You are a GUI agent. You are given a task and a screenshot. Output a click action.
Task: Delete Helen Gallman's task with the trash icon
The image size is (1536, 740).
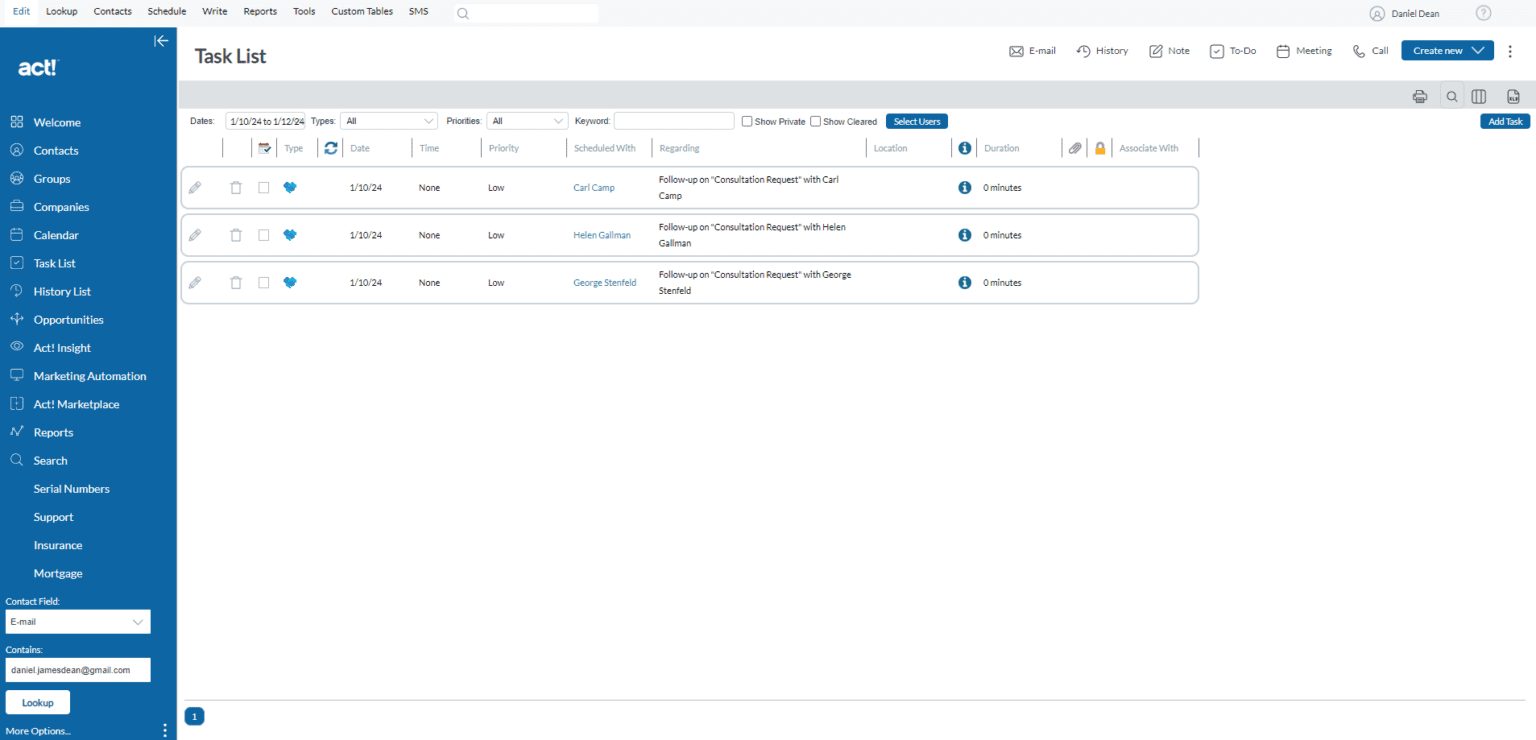pyautogui.click(x=236, y=235)
